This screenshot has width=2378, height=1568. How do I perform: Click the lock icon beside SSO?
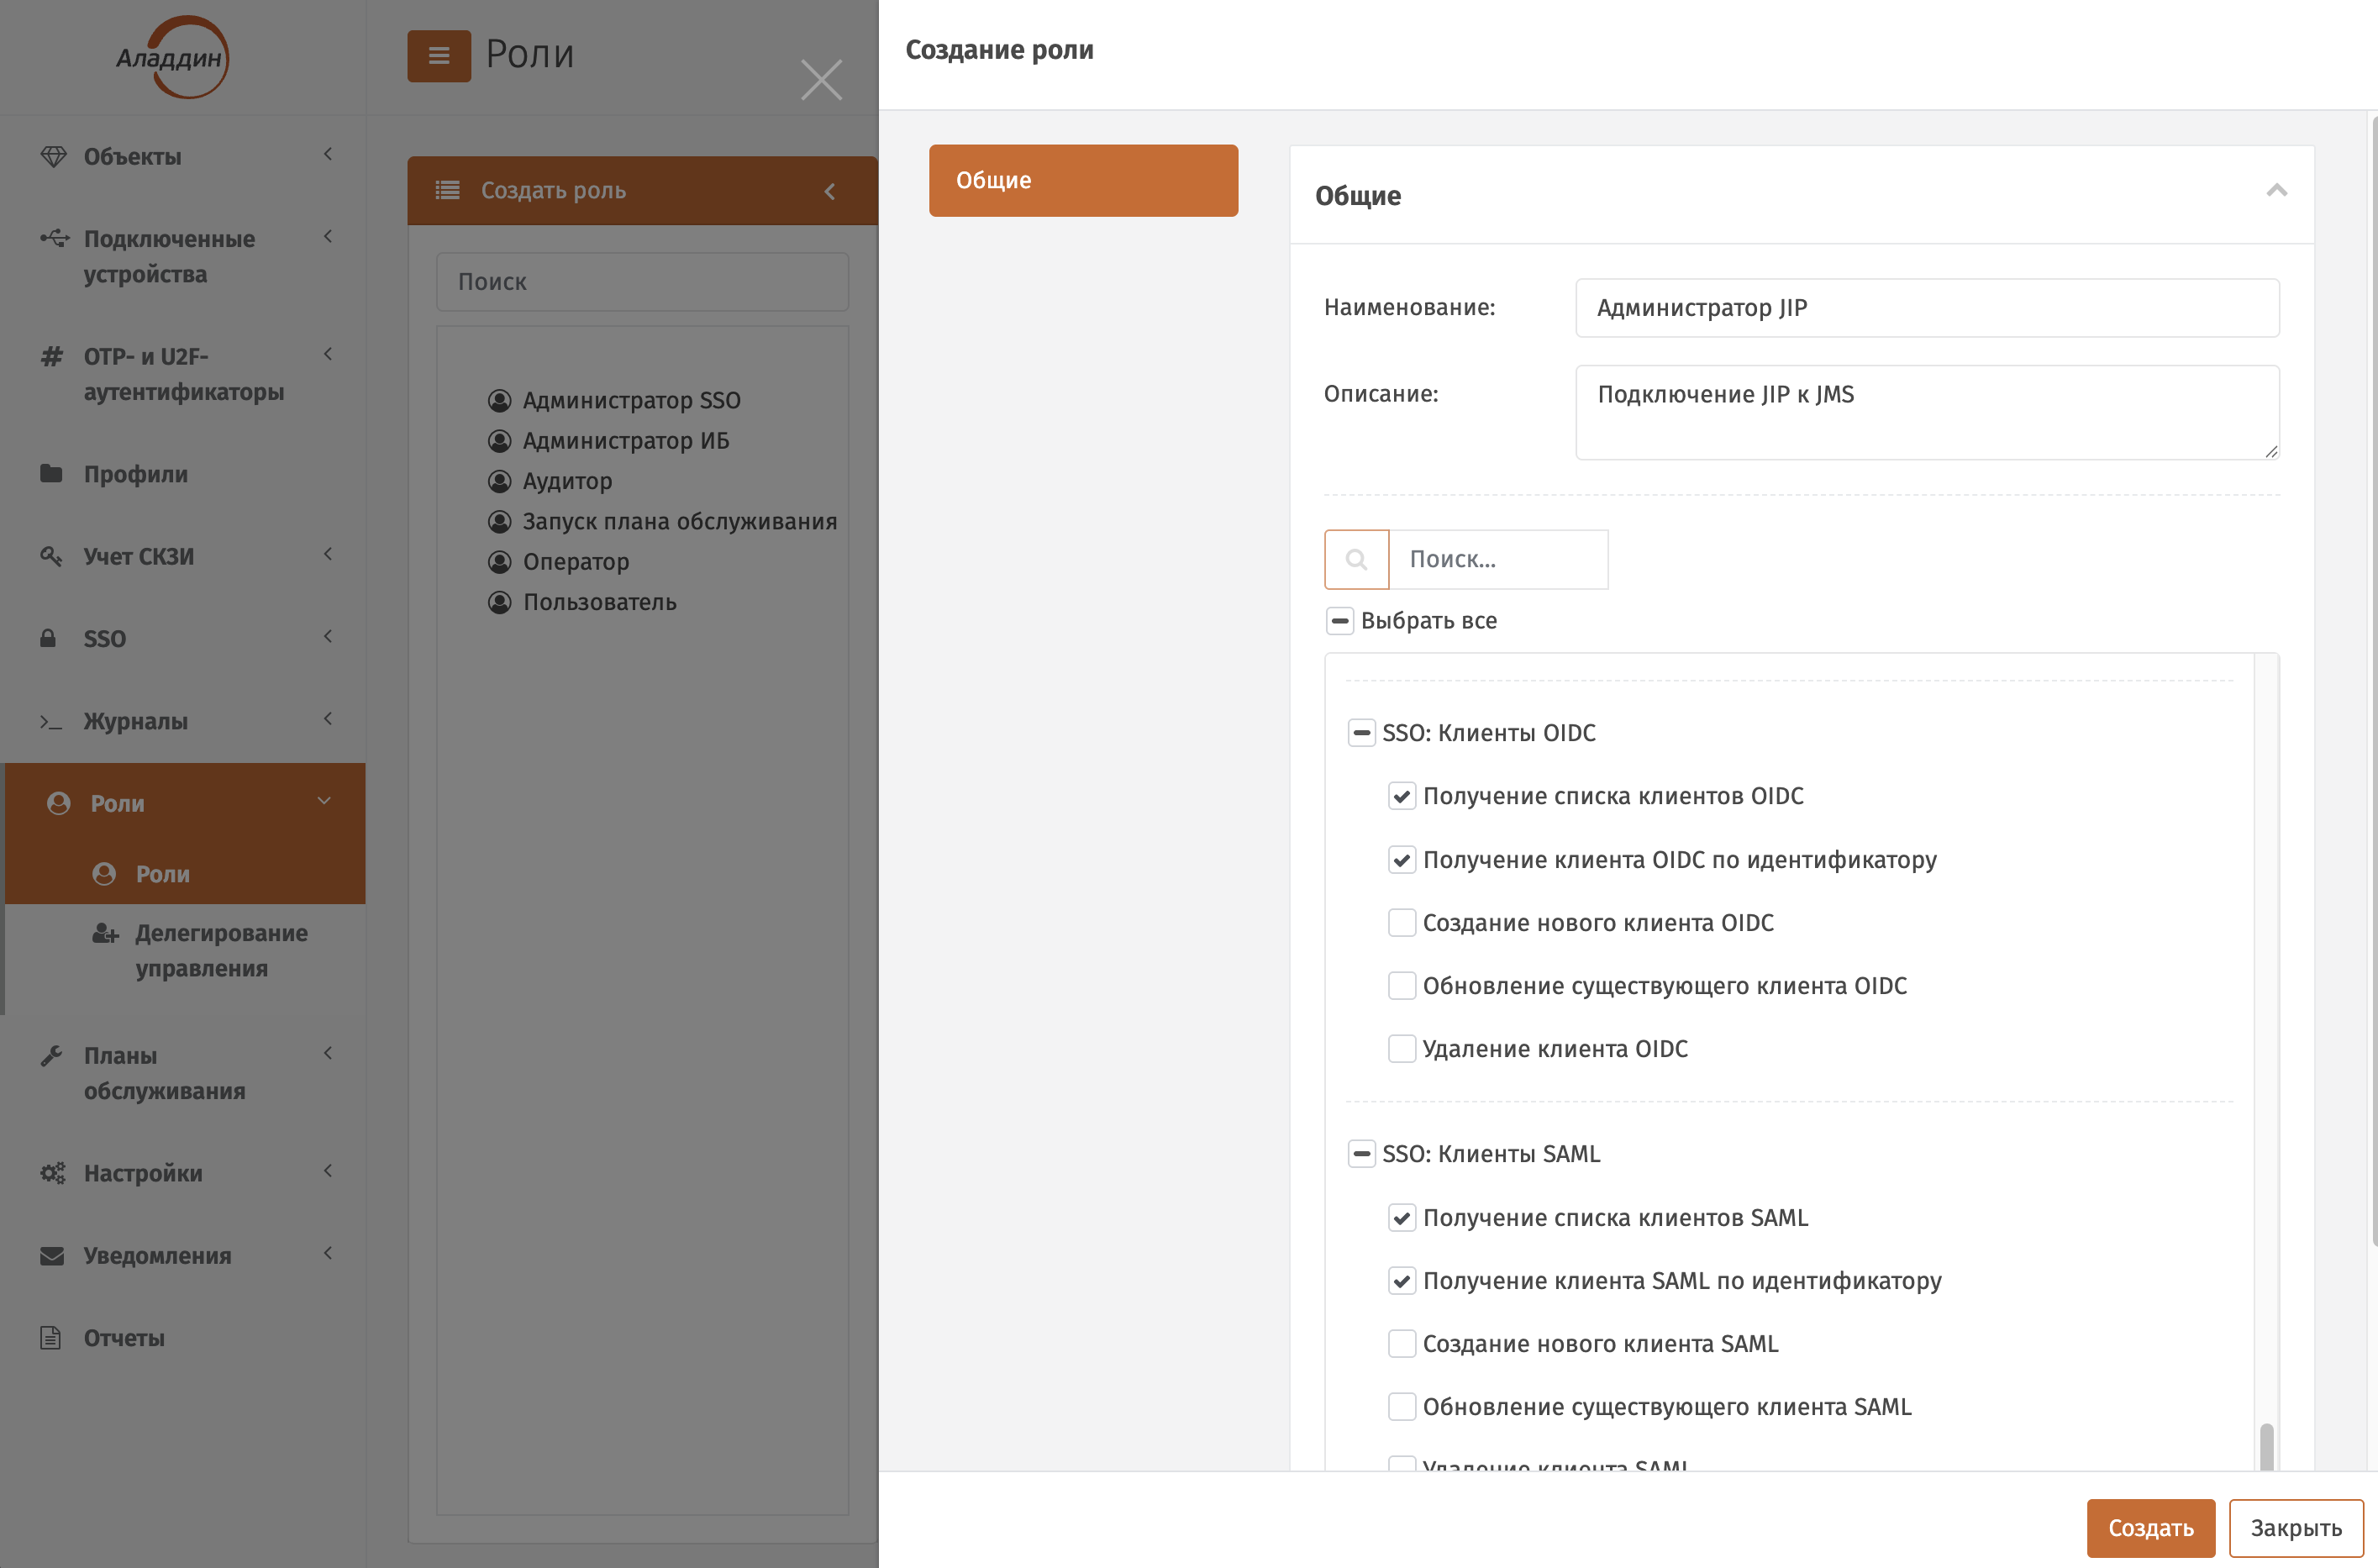click(48, 638)
